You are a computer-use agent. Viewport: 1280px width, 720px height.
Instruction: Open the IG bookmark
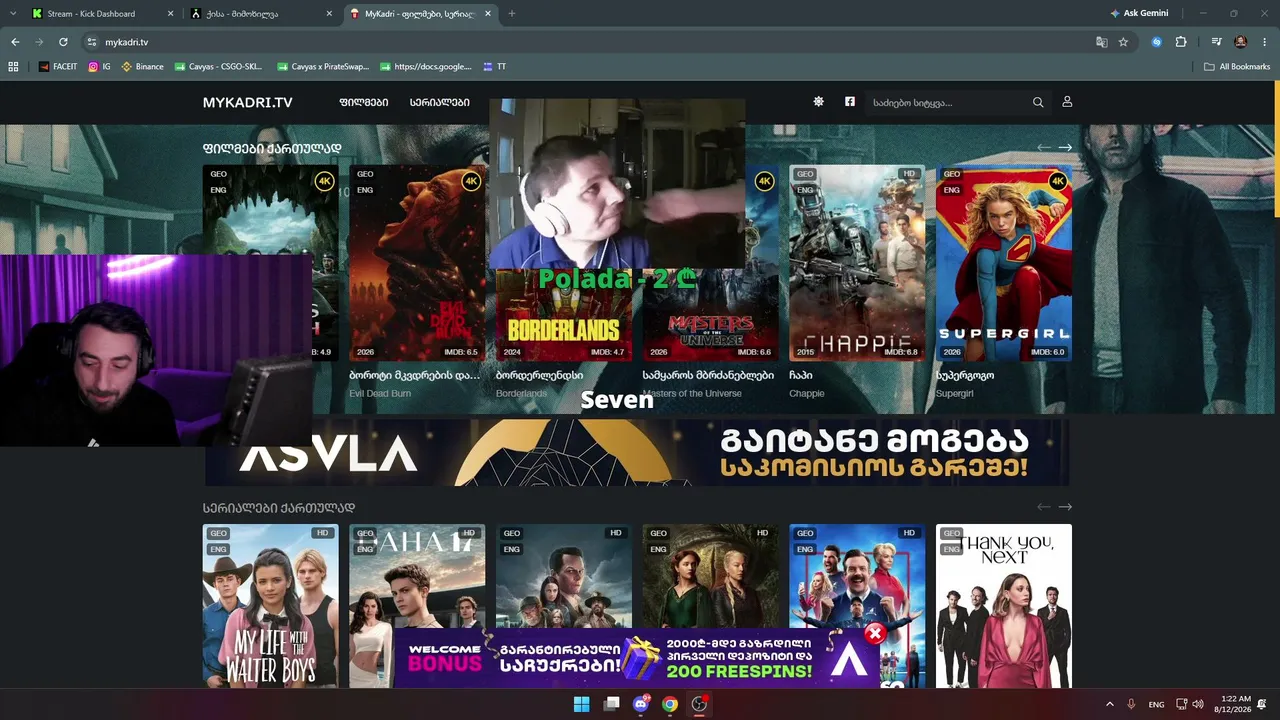pos(100,67)
